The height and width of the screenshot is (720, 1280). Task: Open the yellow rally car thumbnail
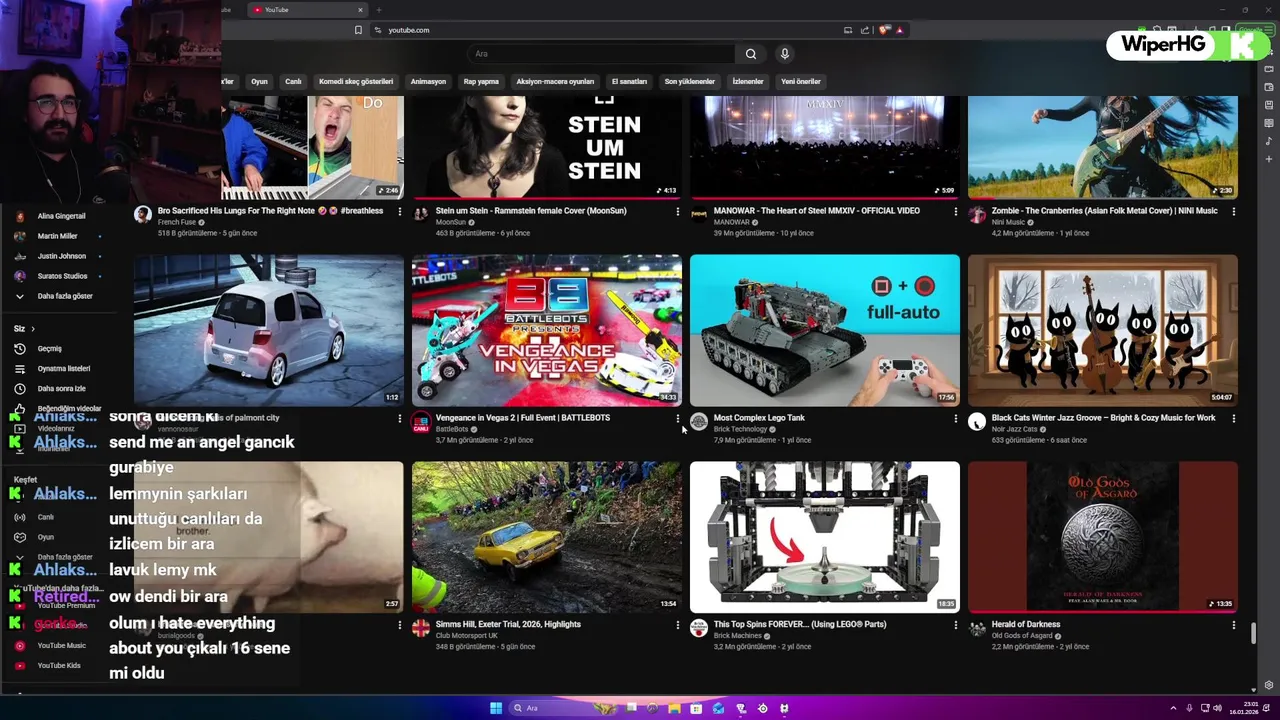click(x=547, y=537)
